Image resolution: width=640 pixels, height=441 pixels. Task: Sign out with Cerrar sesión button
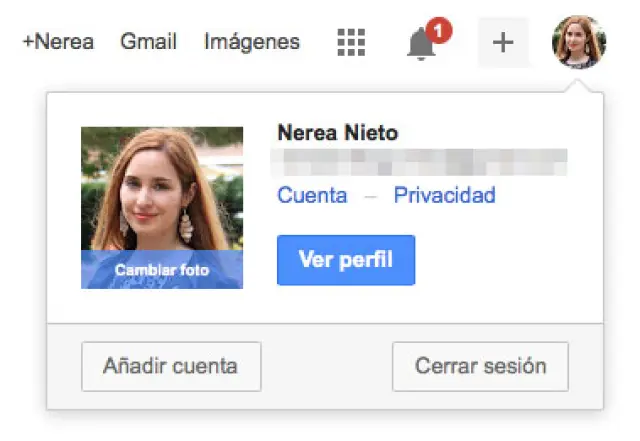(480, 366)
